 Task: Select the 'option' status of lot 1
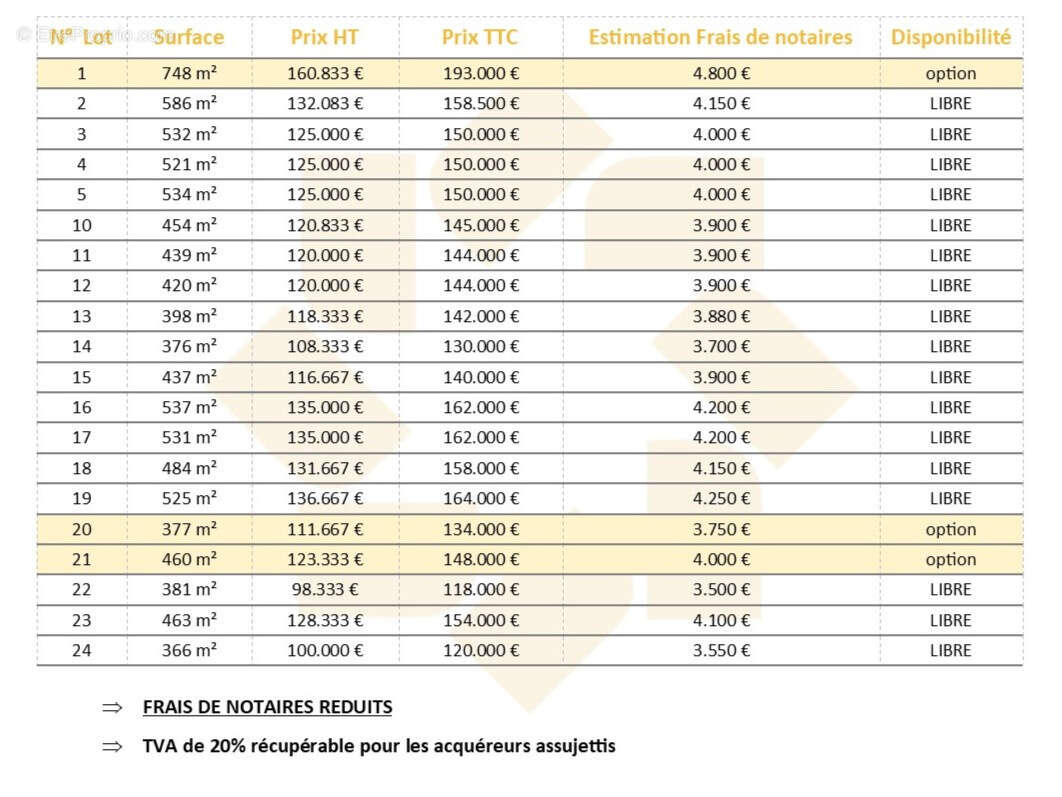[x=951, y=74]
